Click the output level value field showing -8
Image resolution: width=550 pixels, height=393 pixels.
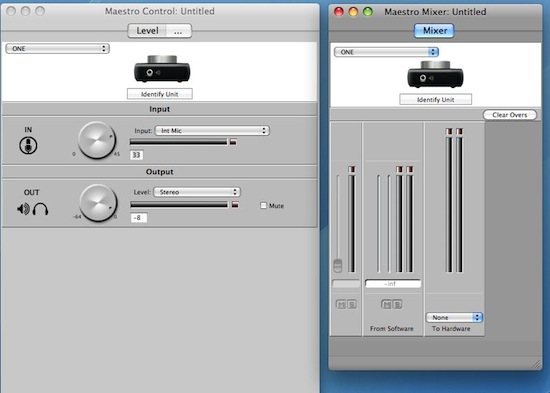click(x=139, y=218)
